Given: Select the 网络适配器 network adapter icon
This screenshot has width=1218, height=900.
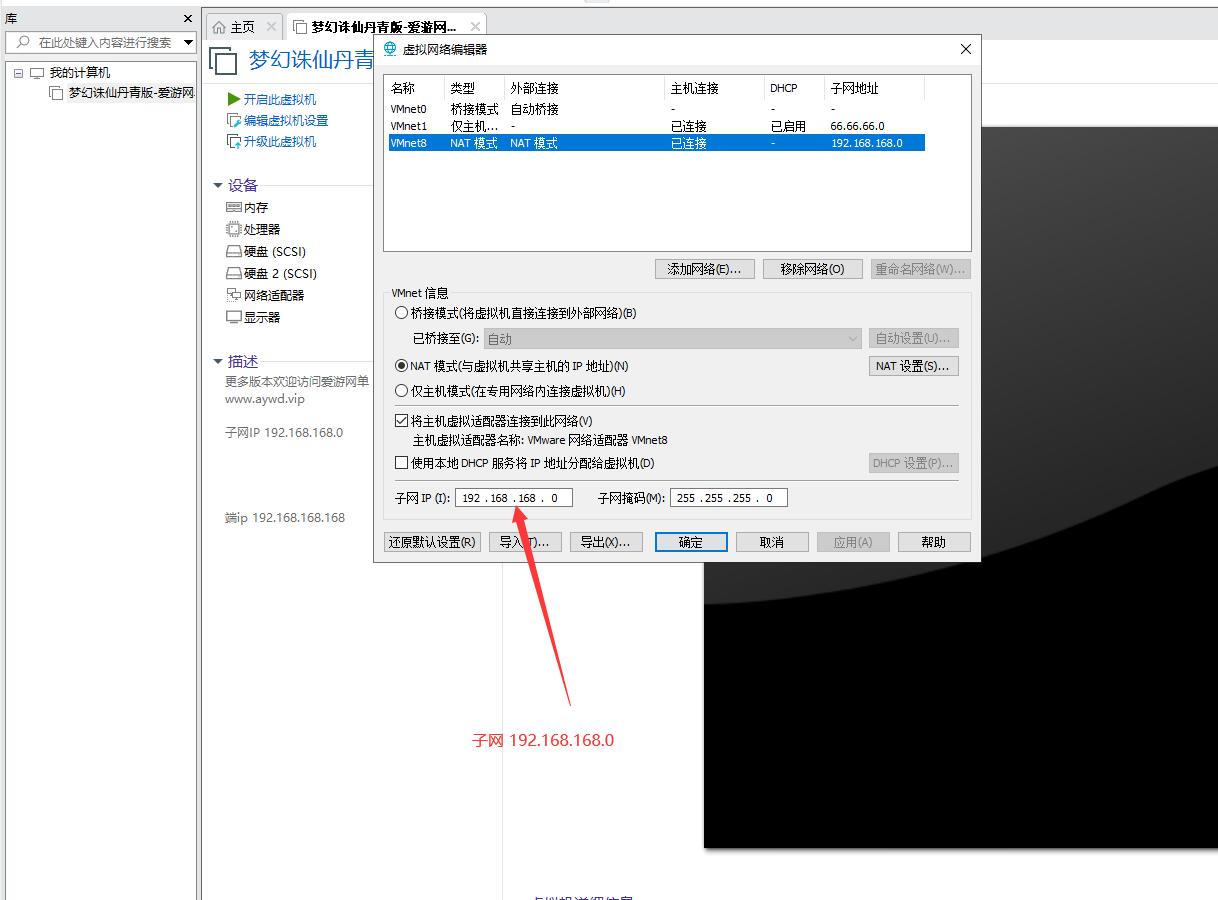Looking at the screenshot, I should coord(234,295).
